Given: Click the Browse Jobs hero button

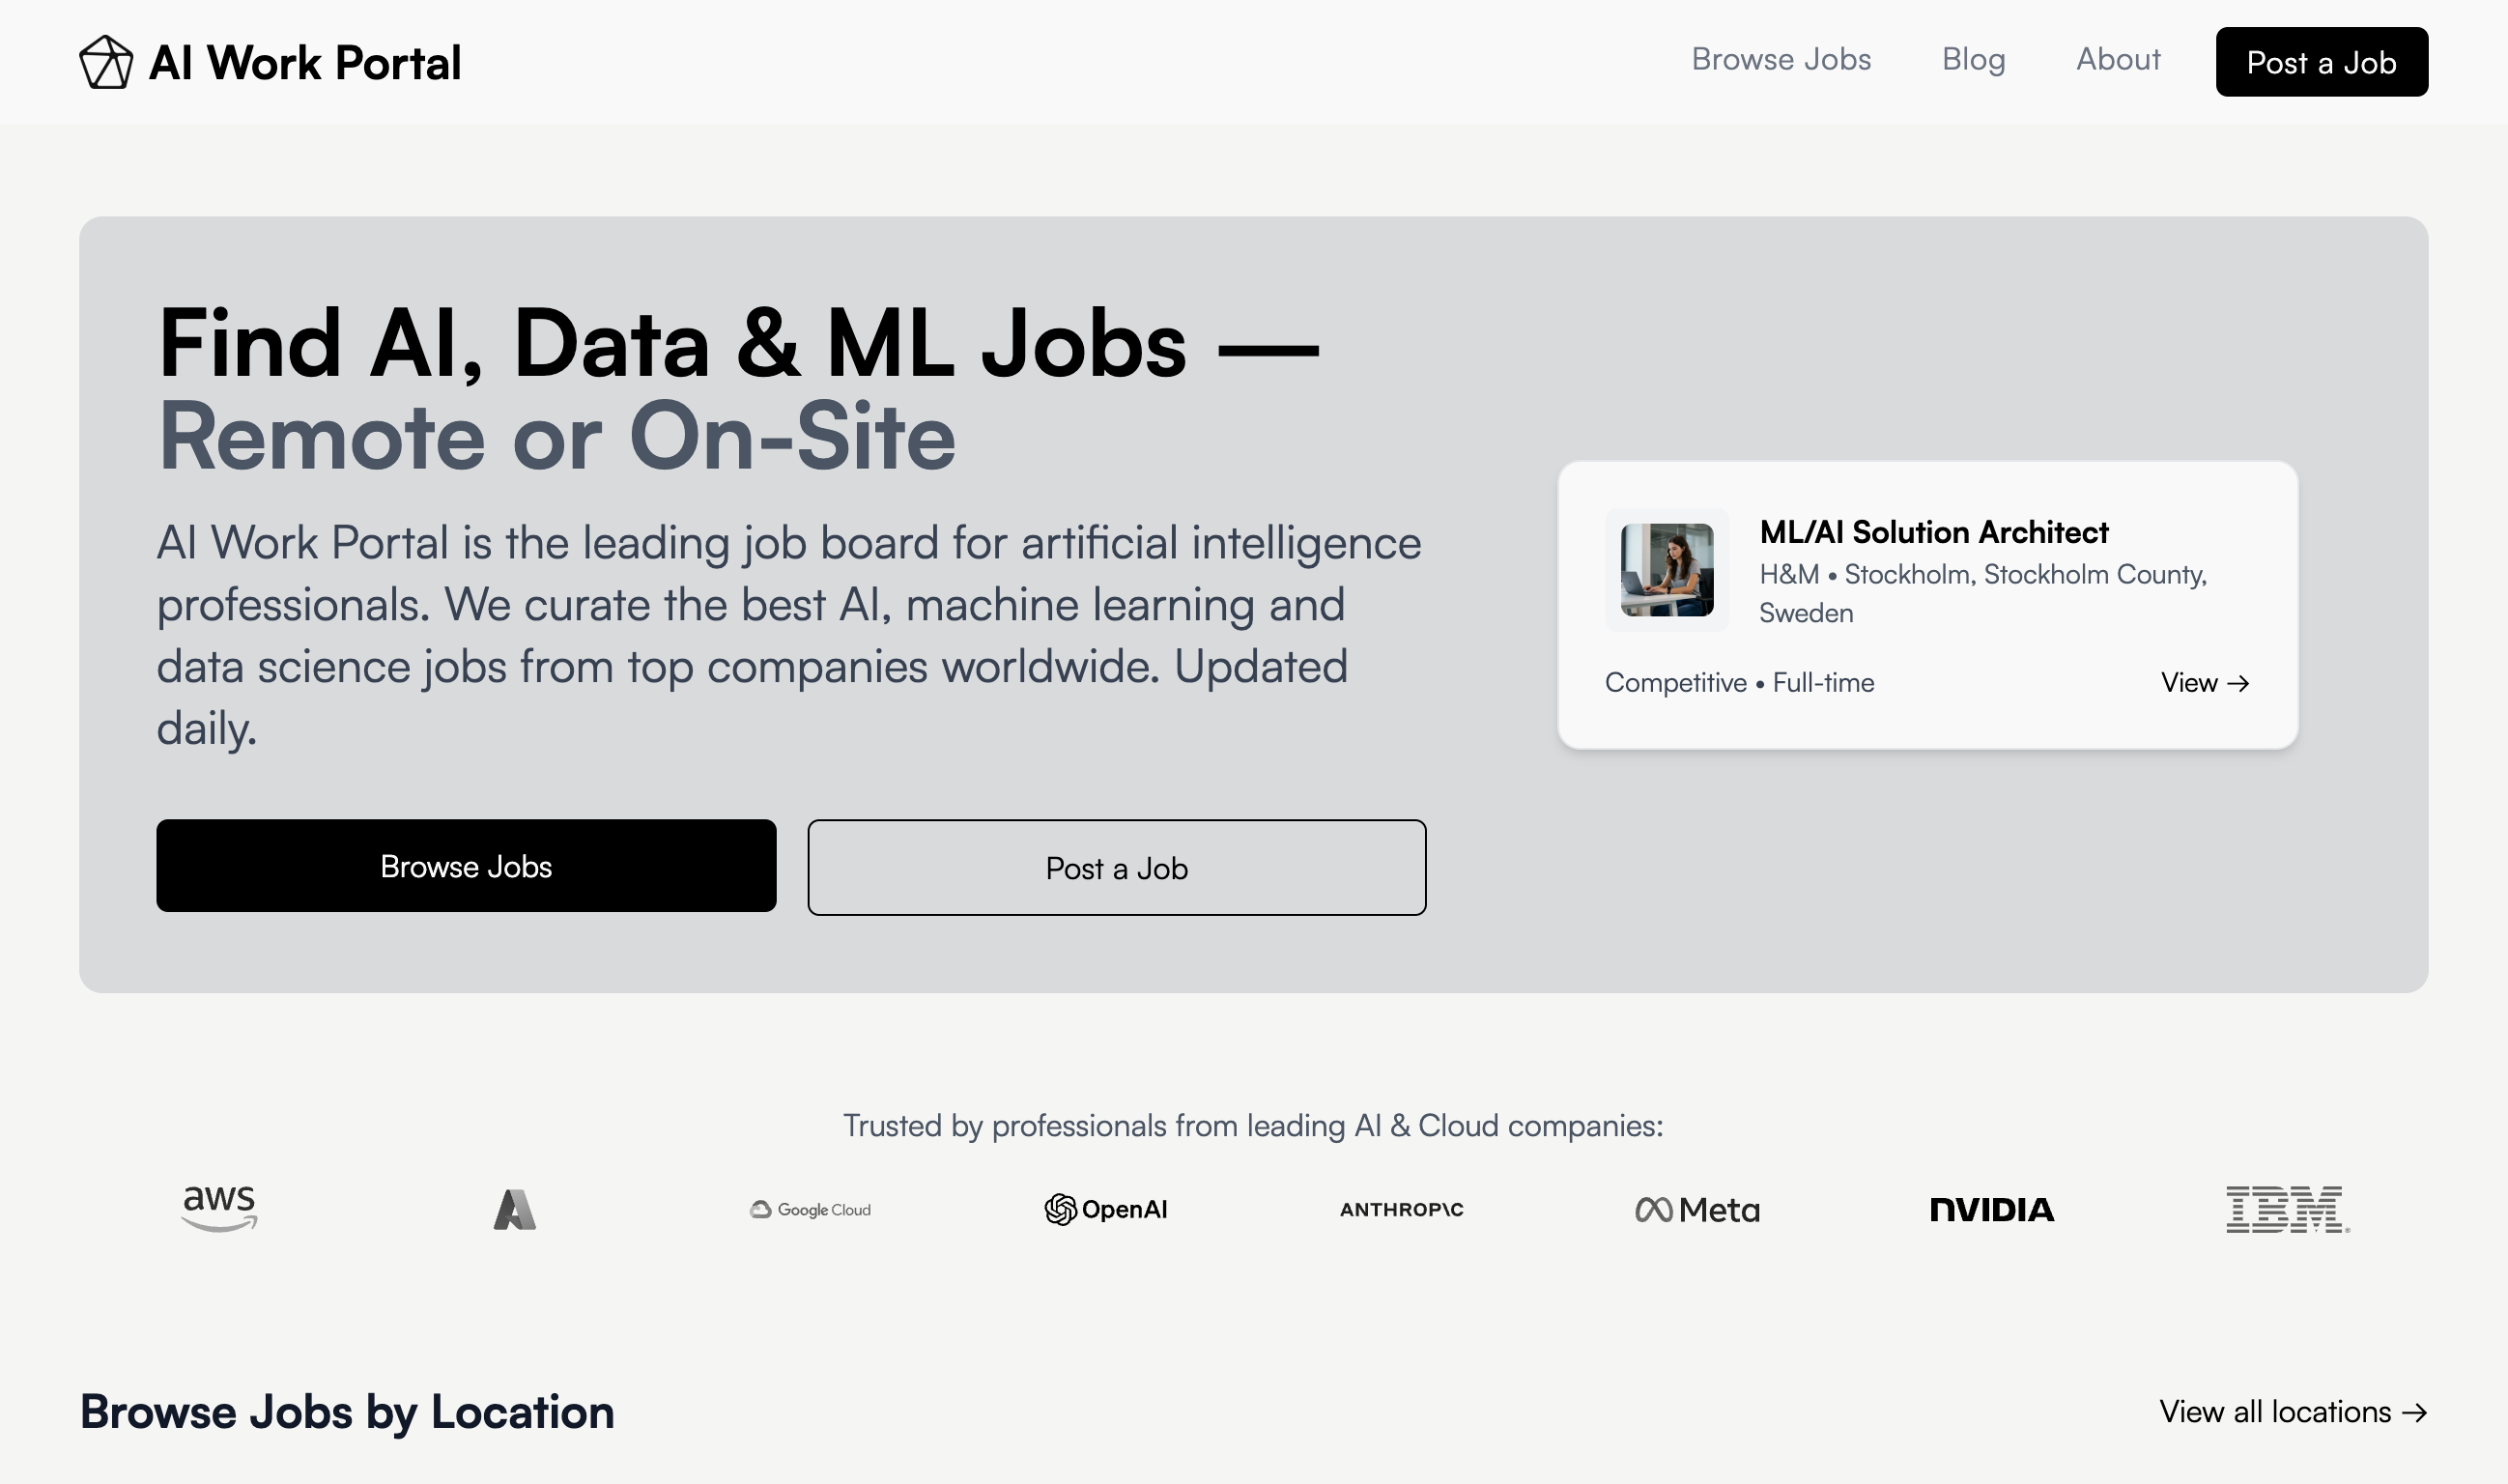Looking at the screenshot, I should 465,866.
